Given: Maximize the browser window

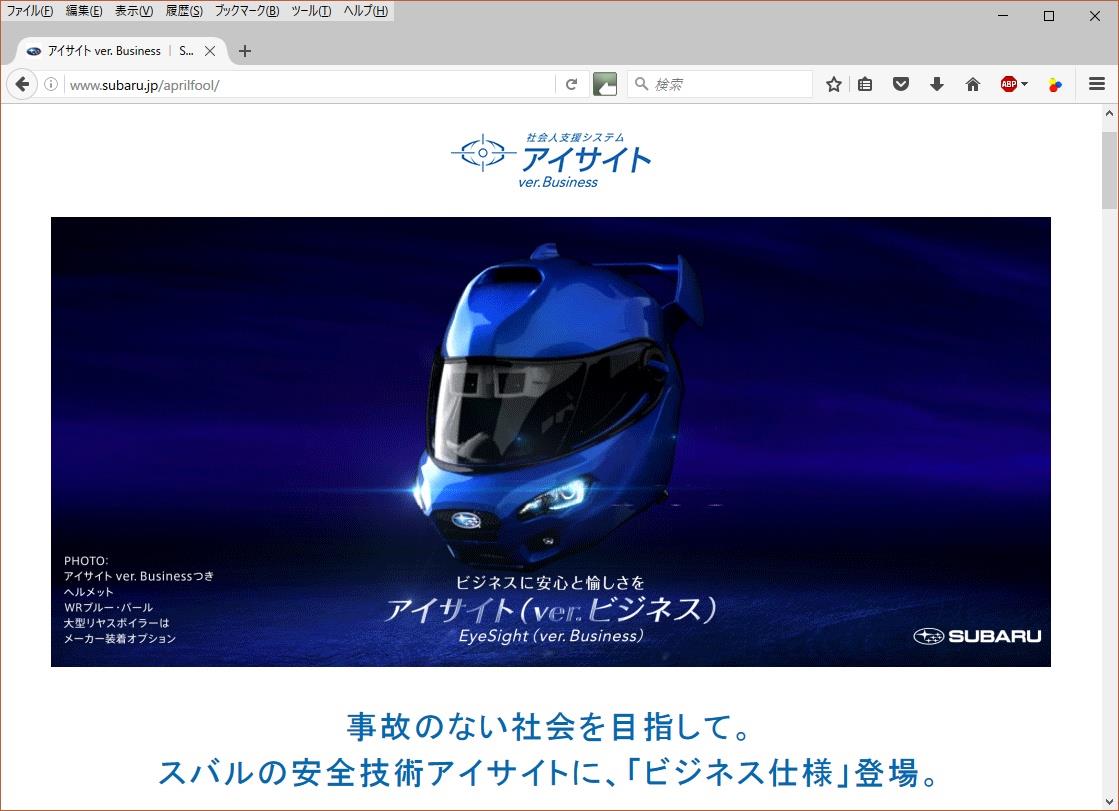Looking at the screenshot, I should tap(1049, 16).
